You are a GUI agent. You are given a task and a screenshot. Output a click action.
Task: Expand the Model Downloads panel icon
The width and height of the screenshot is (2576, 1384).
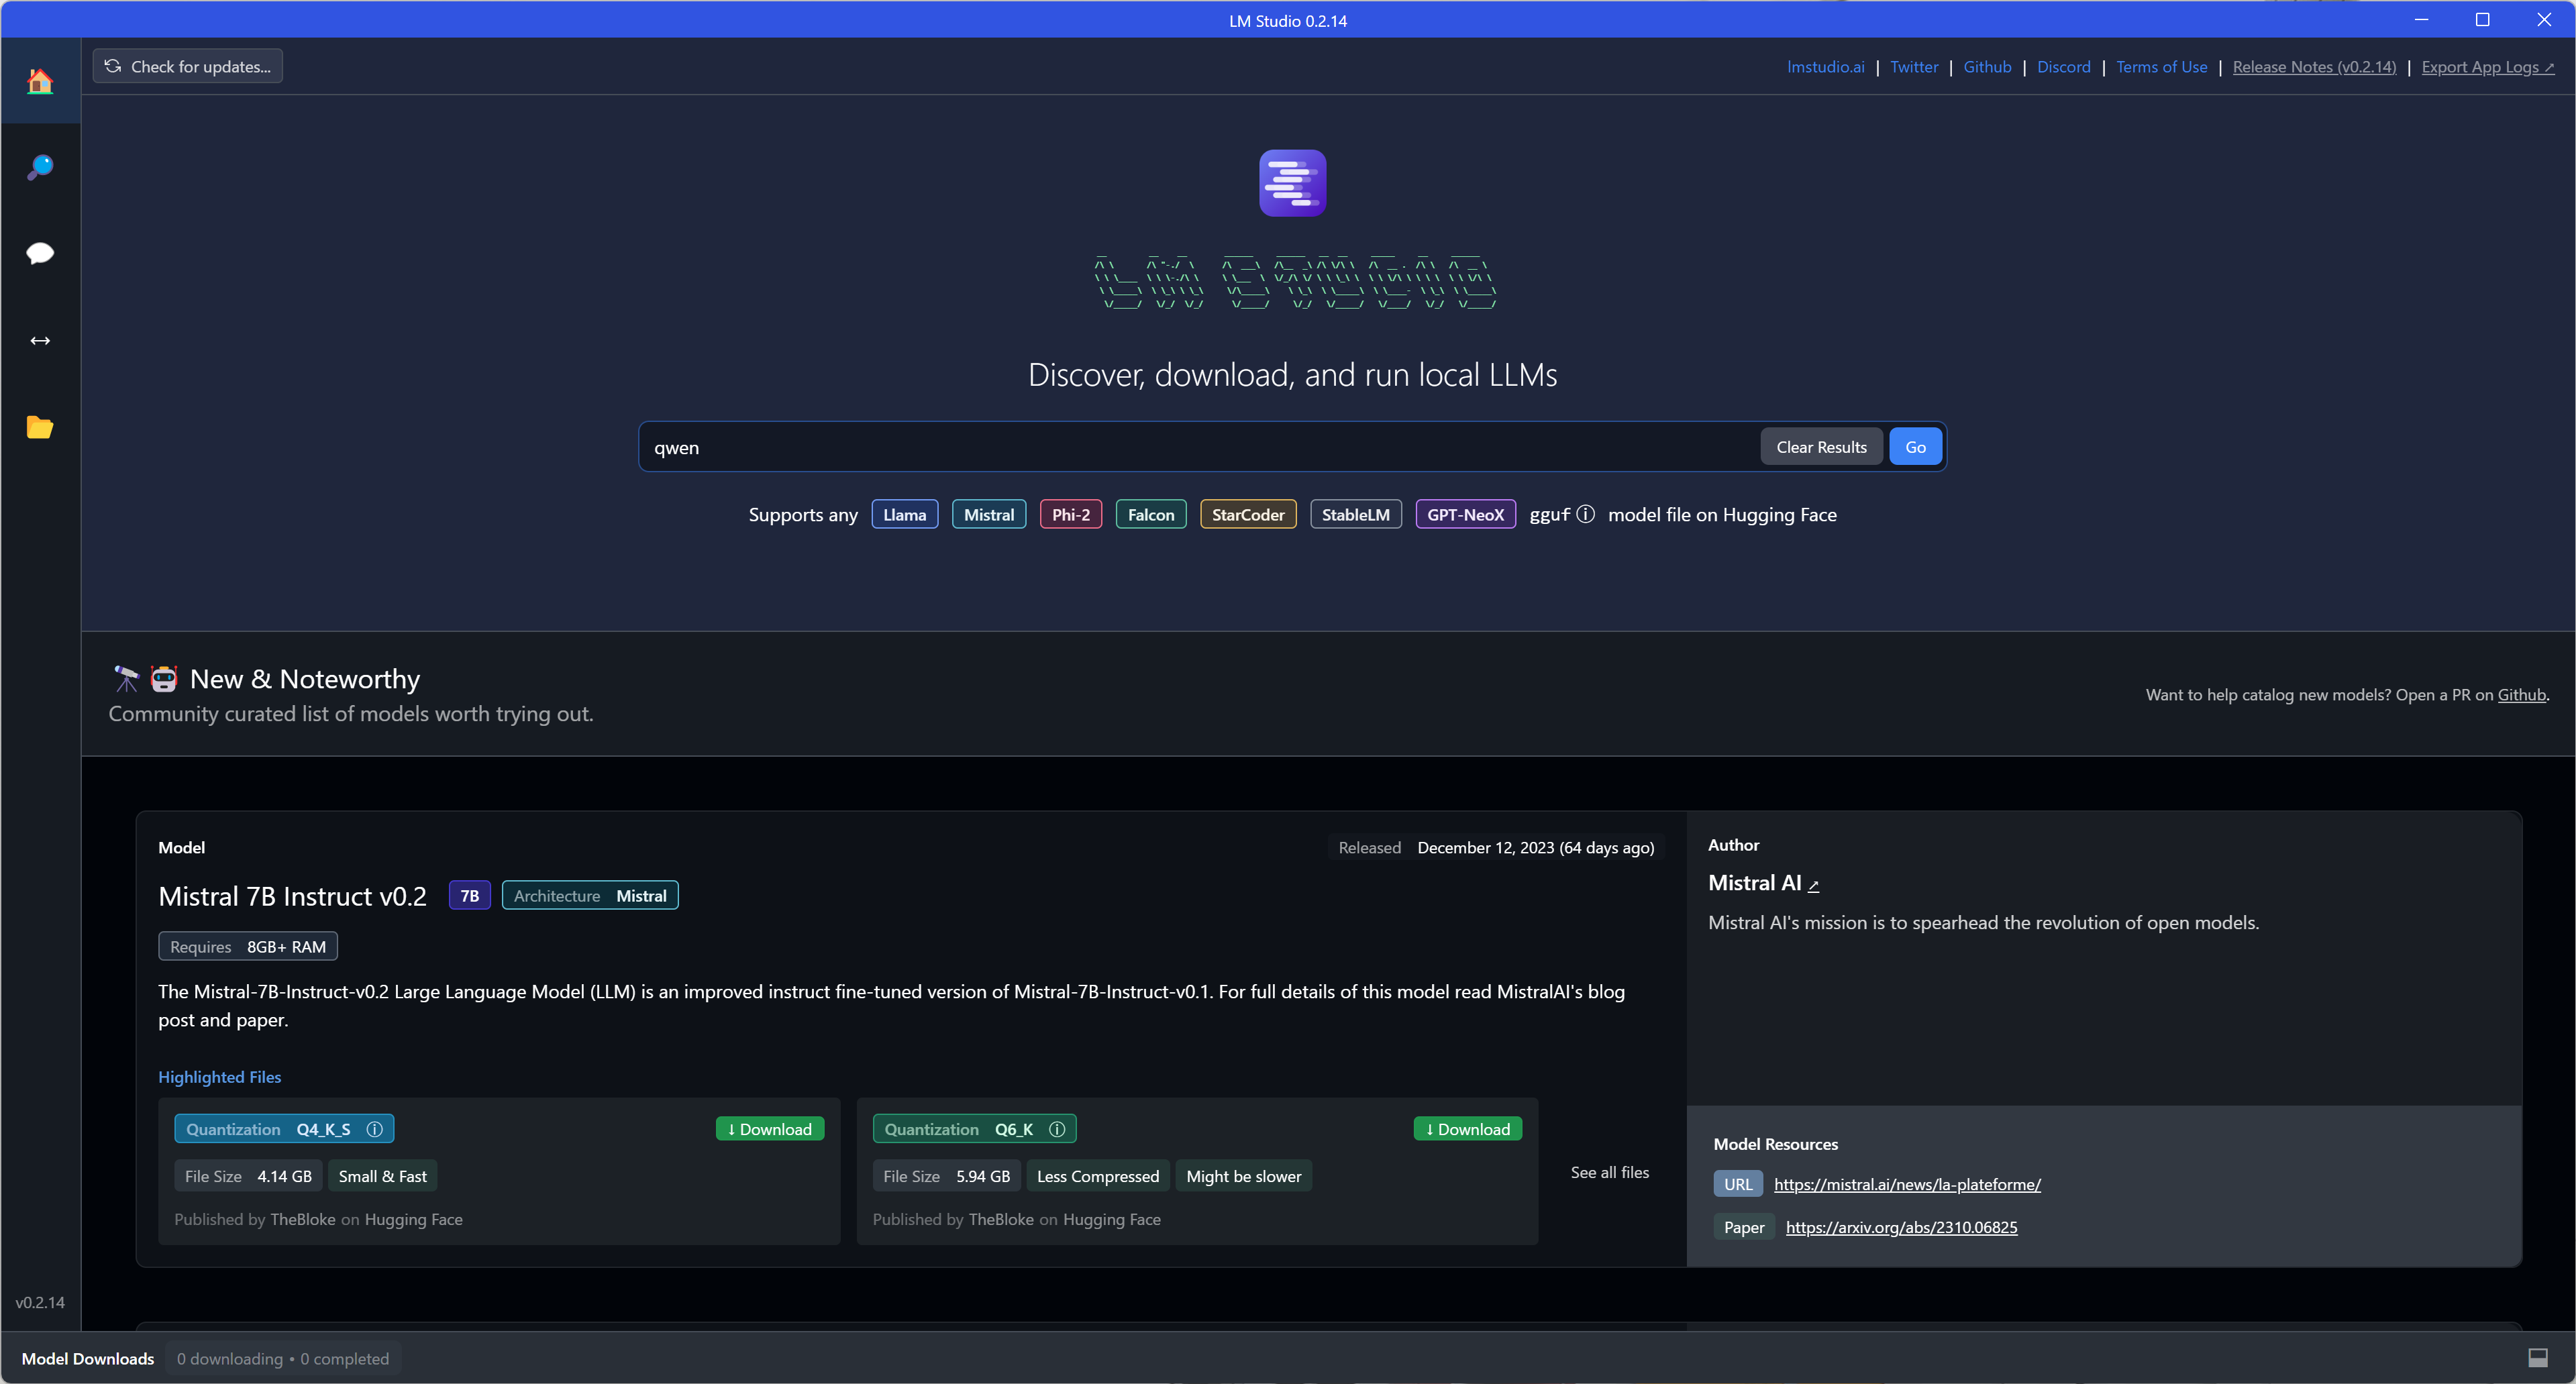tap(2537, 1357)
